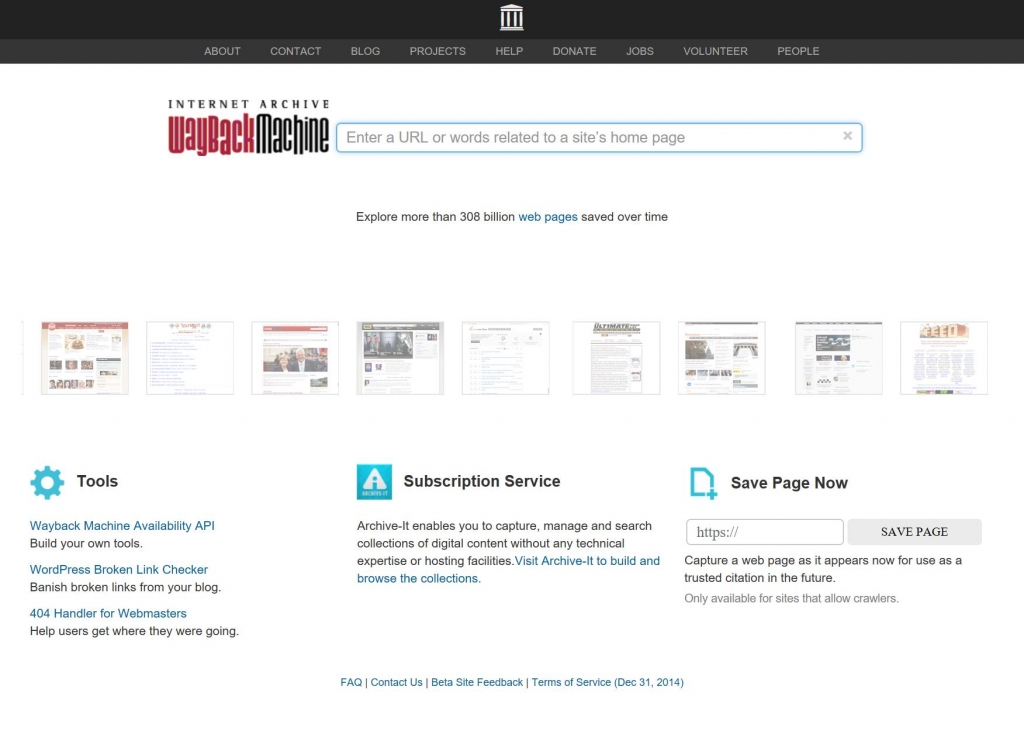This screenshot has height=735, width=1024.
Task: Open the ABOUT menu item
Action: (222, 51)
